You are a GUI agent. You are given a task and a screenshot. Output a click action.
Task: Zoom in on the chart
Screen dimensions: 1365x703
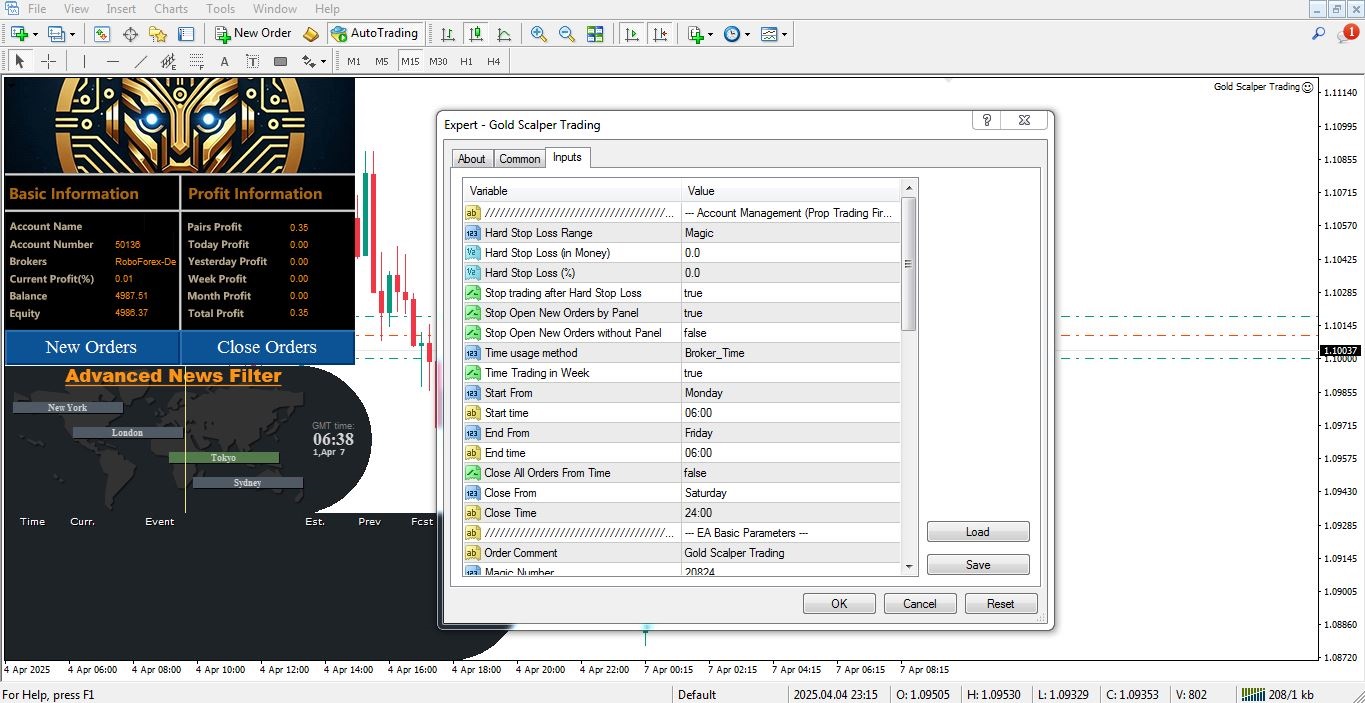[x=538, y=33]
